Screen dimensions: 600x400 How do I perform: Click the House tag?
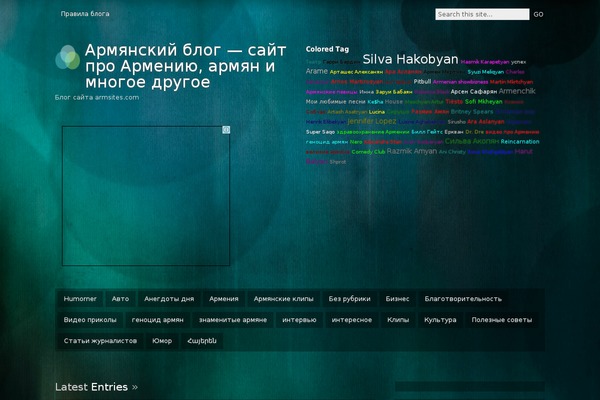pyautogui.click(x=394, y=102)
